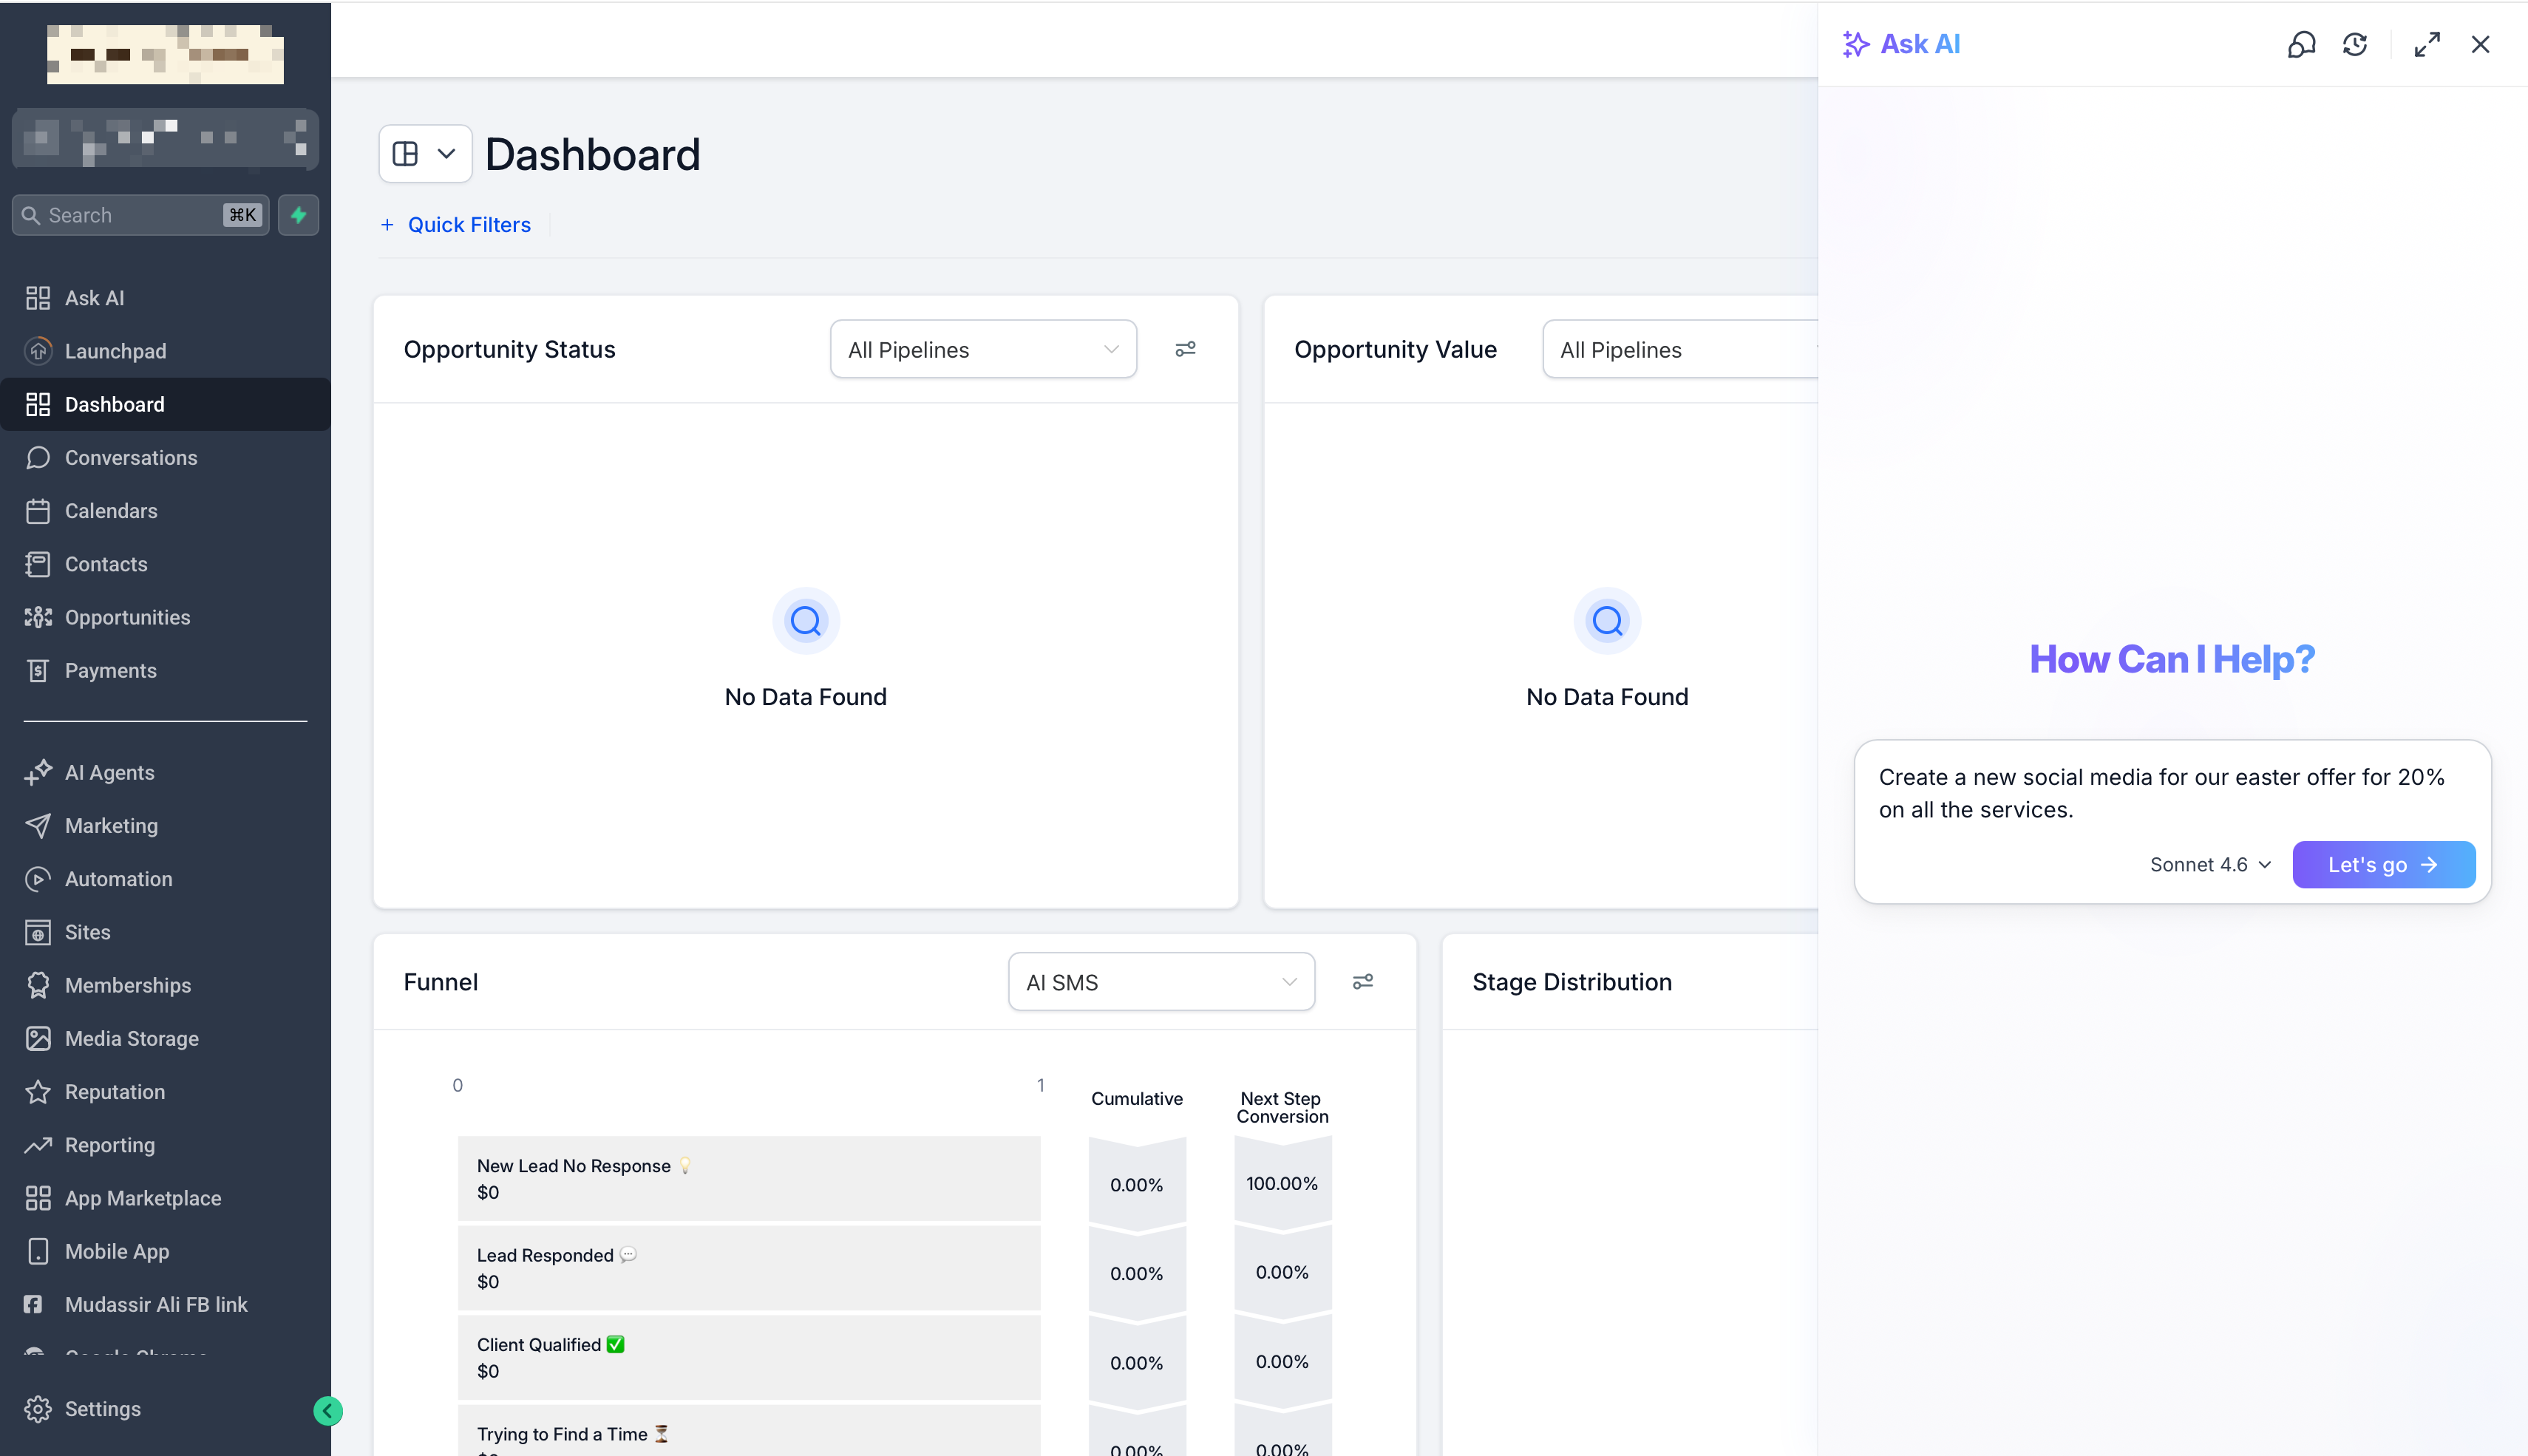Image resolution: width=2528 pixels, height=1456 pixels.
Task: Collapse the sidebar with green arrow
Action: click(327, 1410)
